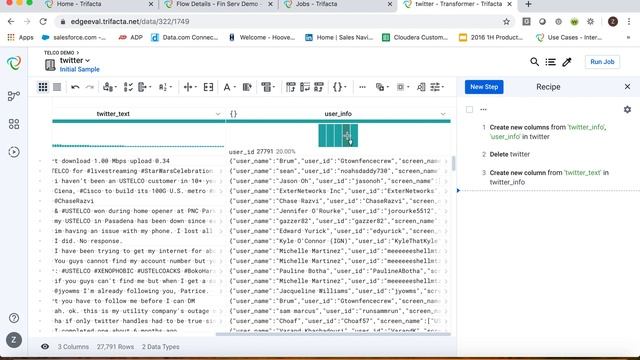Open recipe three-dots options menu
Image resolution: width=640 pixels, height=360 pixels.
click(484, 109)
